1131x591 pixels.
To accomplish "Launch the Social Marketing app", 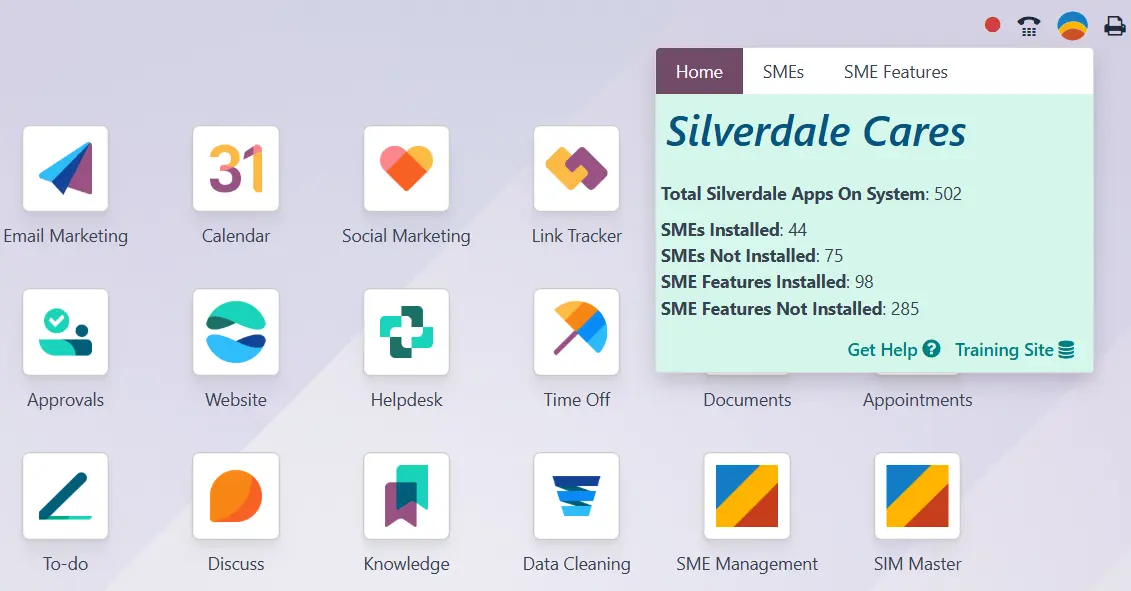I will coord(406,169).
